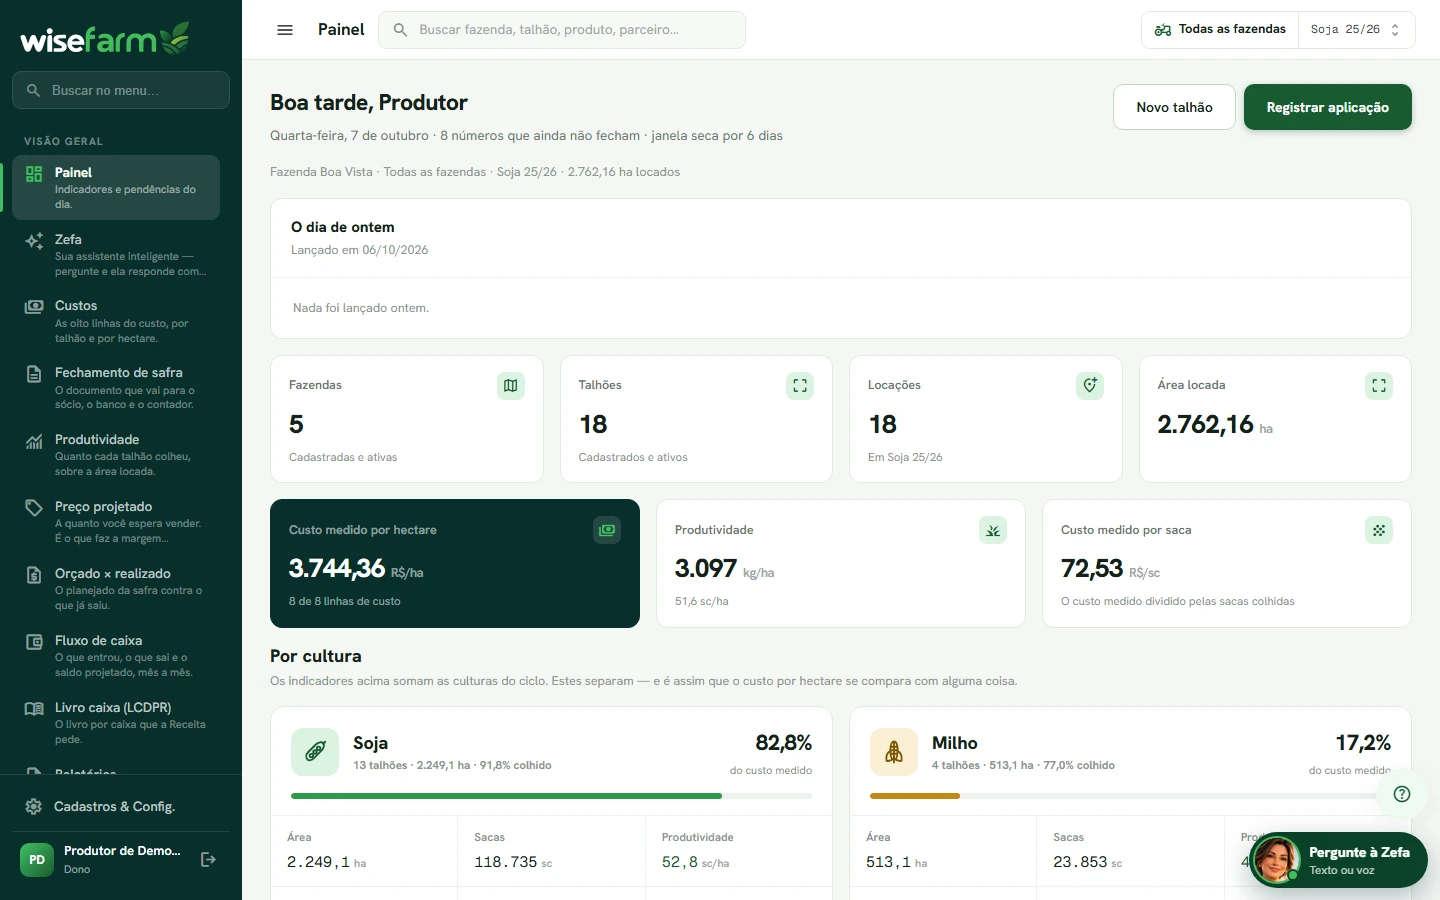
Task: Click the Nada foi lançado ontem message
Action: [361, 308]
